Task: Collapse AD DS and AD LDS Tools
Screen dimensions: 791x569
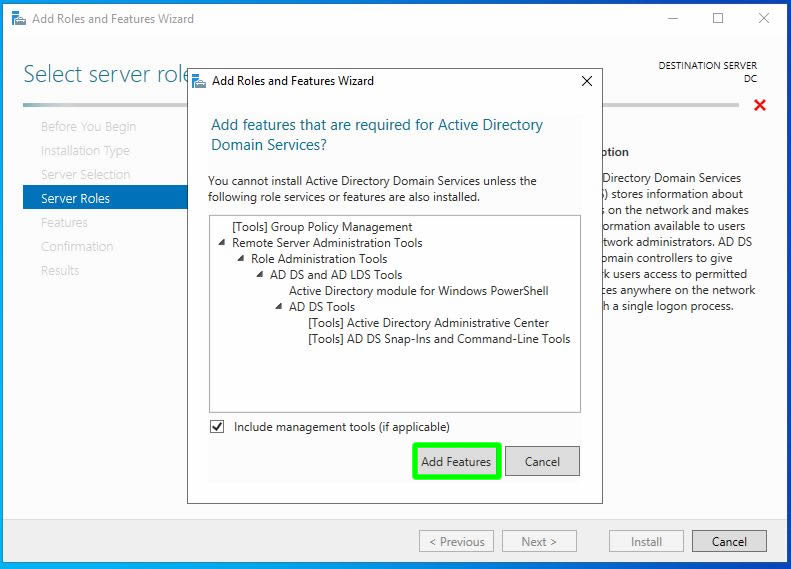Action: (259, 275)
